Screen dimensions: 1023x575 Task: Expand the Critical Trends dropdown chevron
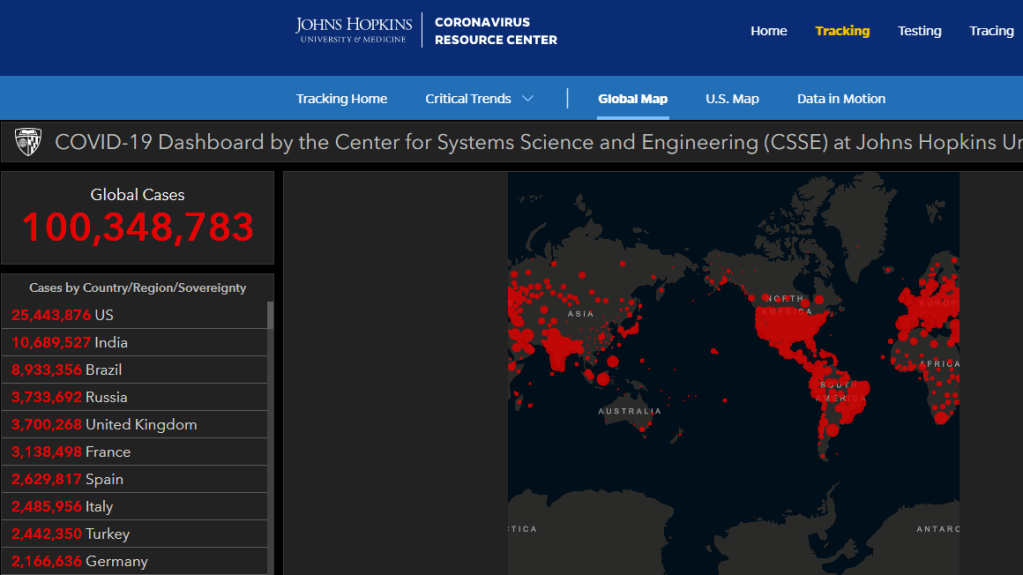point(528,99)
